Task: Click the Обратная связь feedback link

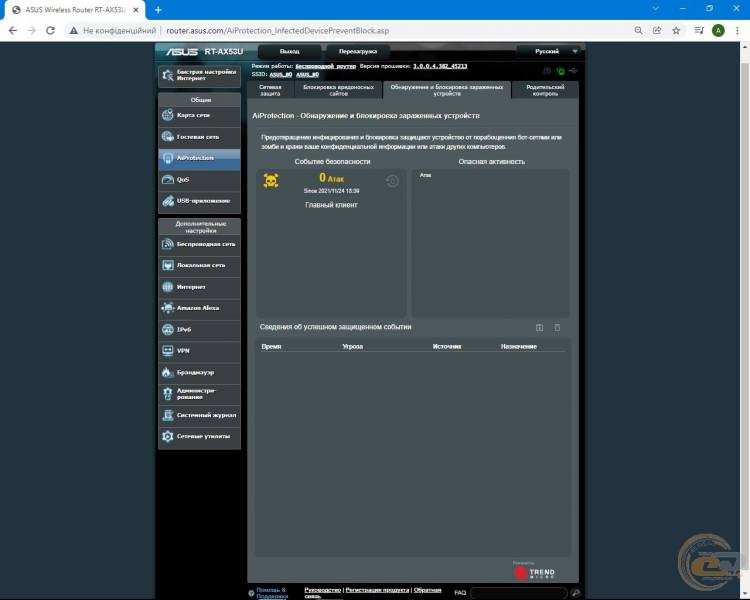Action: [427, 590]
